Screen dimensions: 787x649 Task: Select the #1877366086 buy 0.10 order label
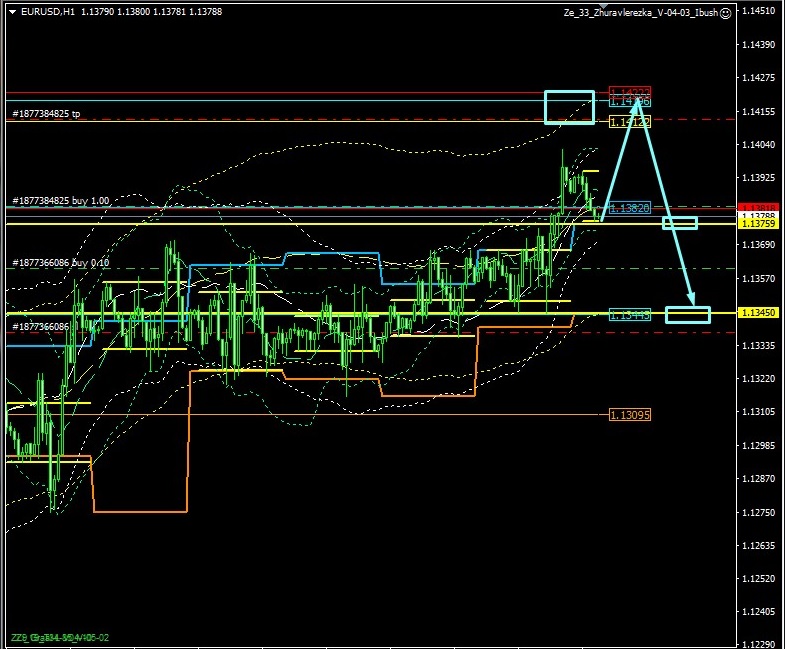point(60,262)
